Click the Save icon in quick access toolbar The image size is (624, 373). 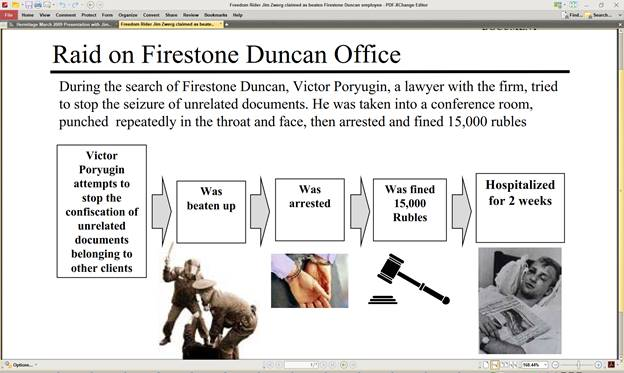coord(29,5)
